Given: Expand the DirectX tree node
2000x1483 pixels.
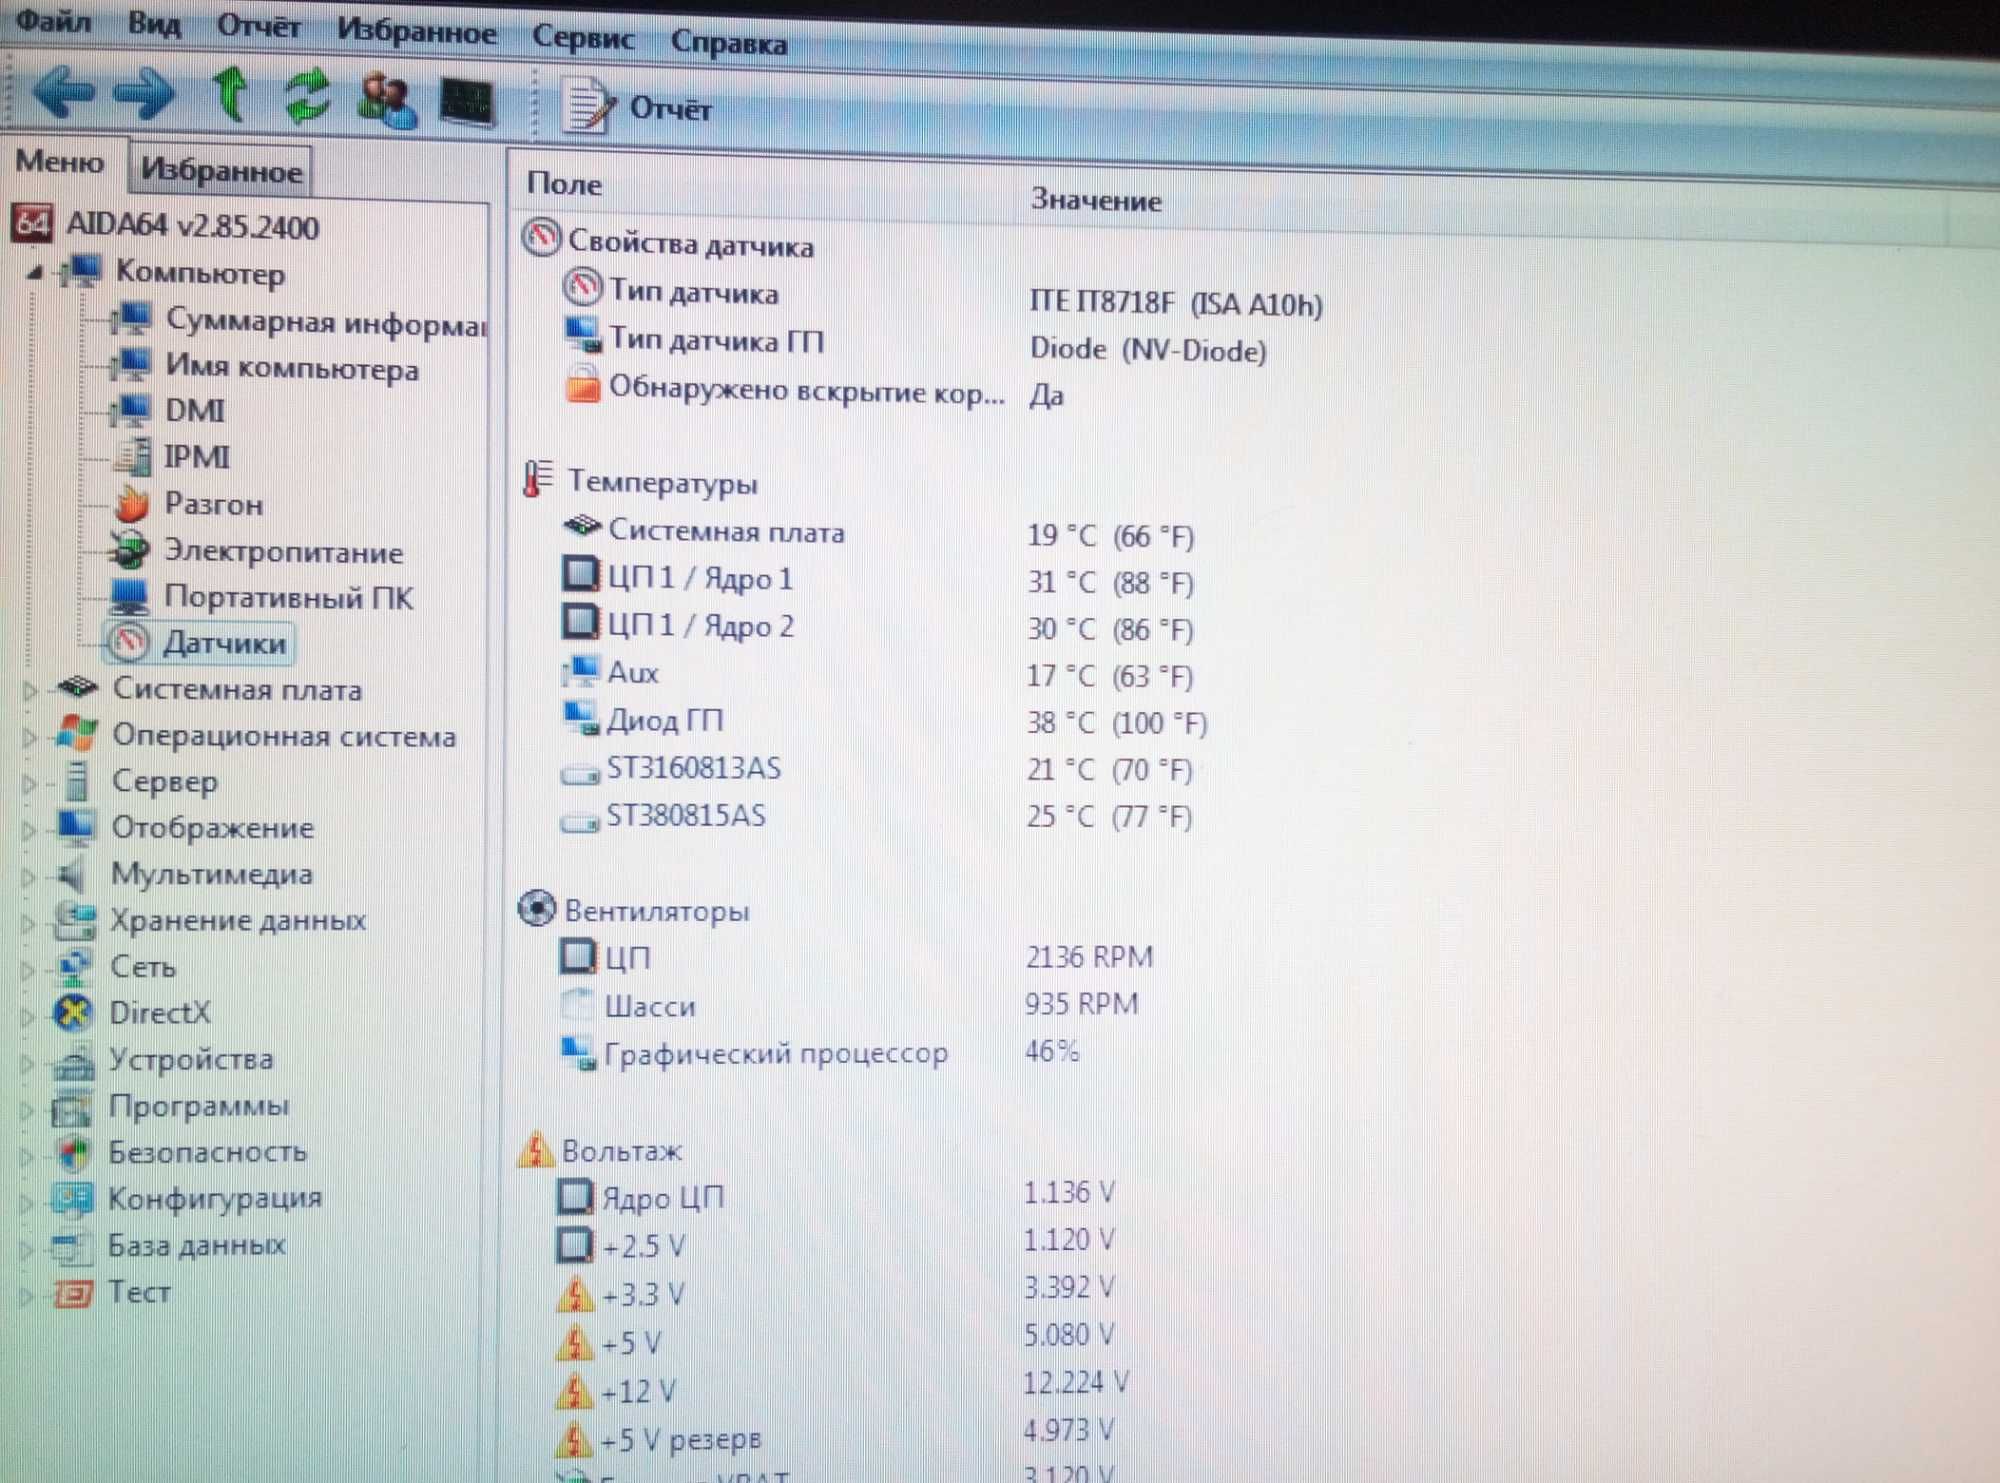Looking at the screenshot, I should pos(28,1015).
